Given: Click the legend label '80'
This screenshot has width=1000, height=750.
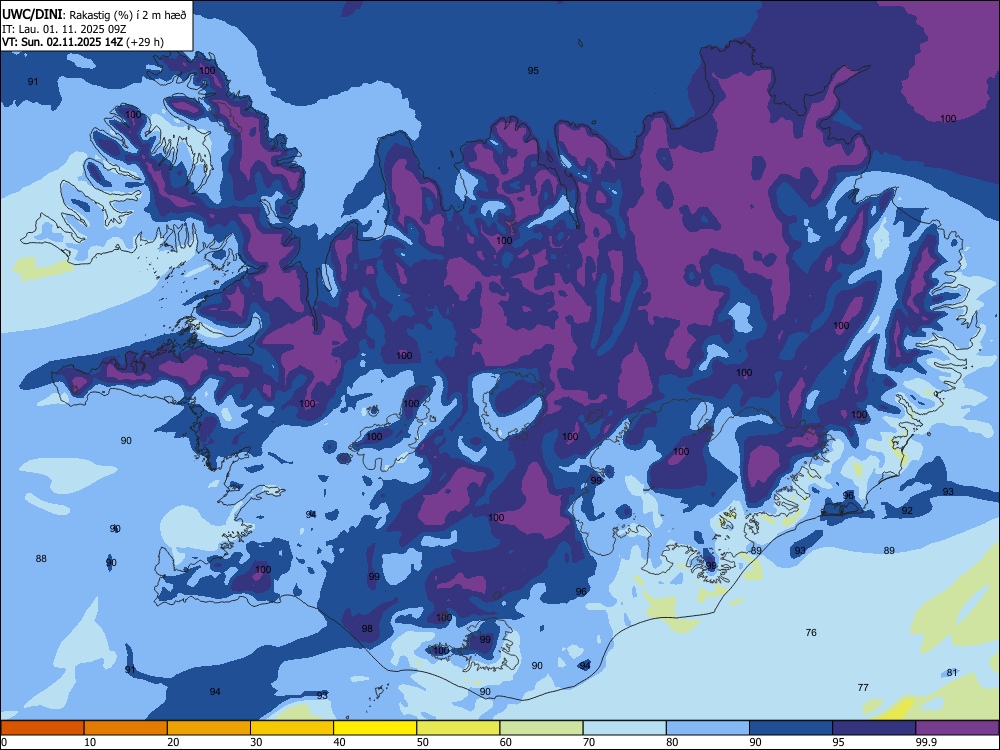Looking at the screenshot, I should pyautogui.click(x=672, y=742).
